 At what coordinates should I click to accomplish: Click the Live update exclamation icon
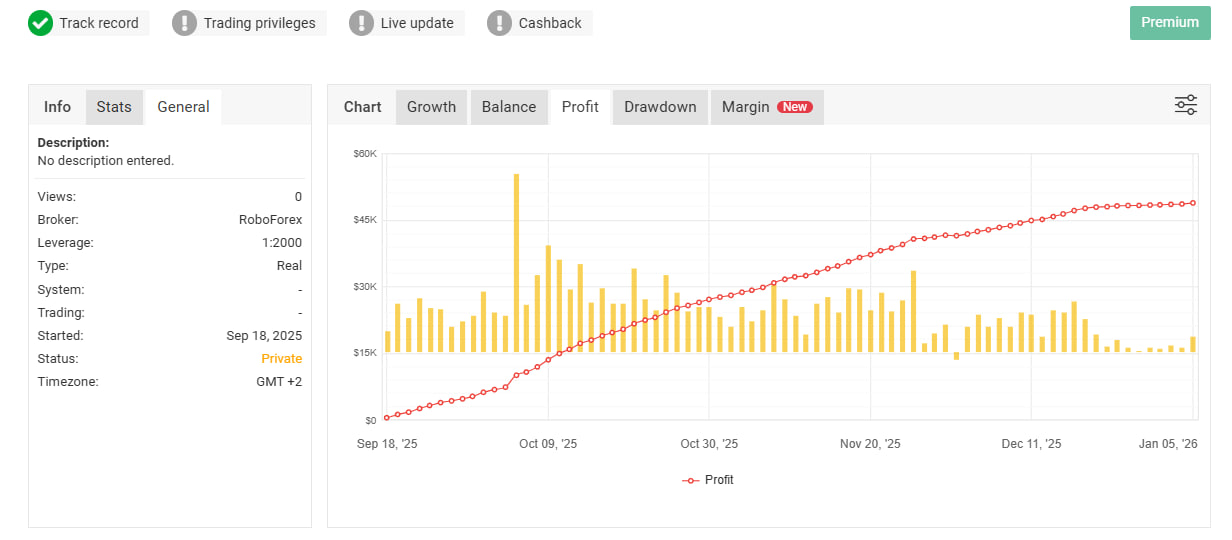click(361, 23)
